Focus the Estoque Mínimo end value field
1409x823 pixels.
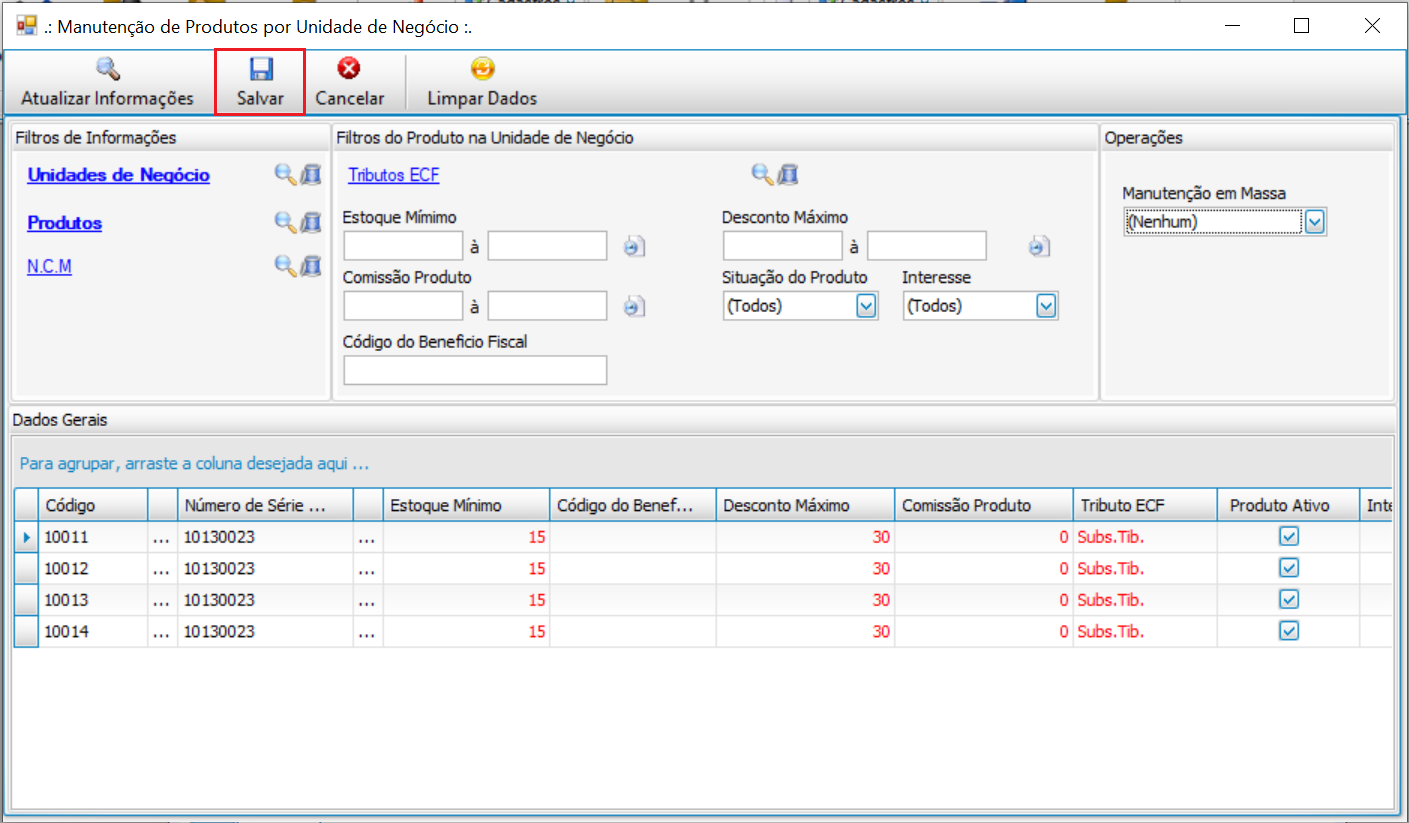click(547, 246)
